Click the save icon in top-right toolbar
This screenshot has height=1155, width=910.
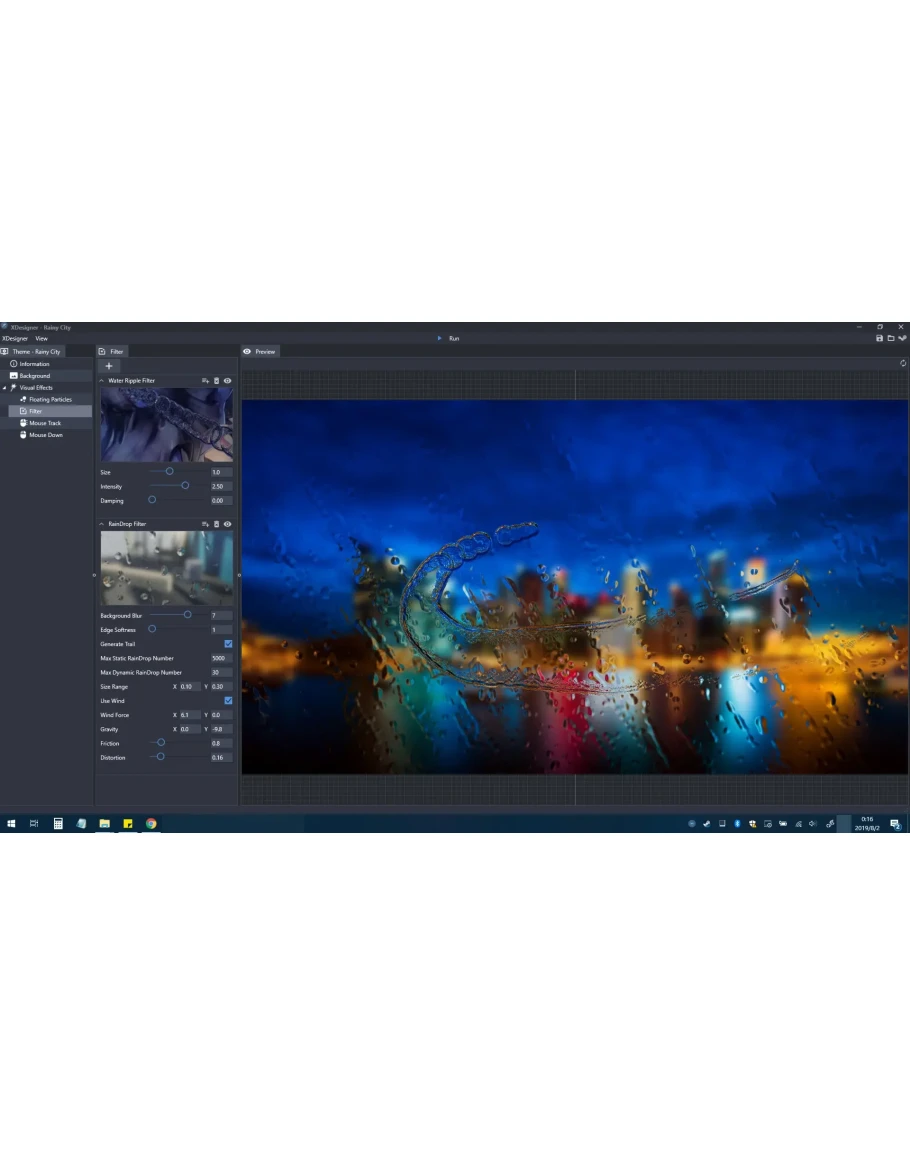pos(879,338)
